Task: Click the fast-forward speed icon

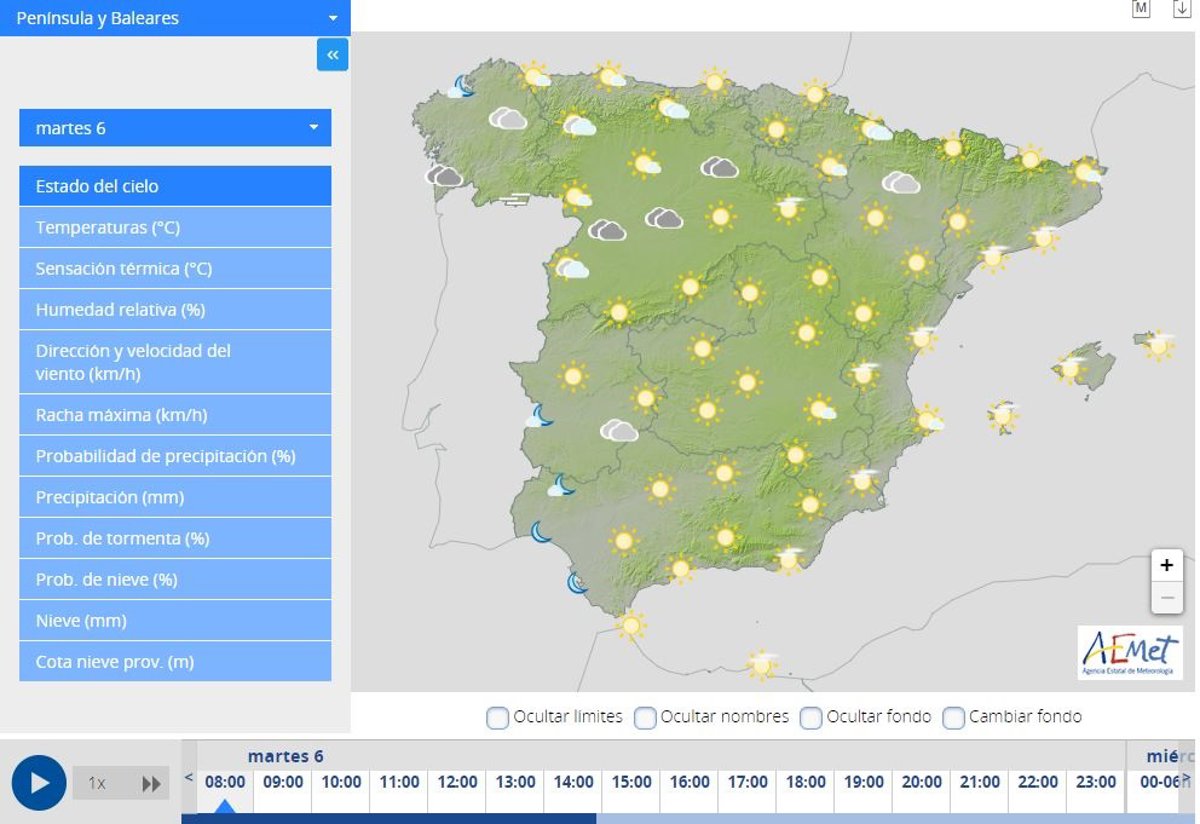Action: 151,783
